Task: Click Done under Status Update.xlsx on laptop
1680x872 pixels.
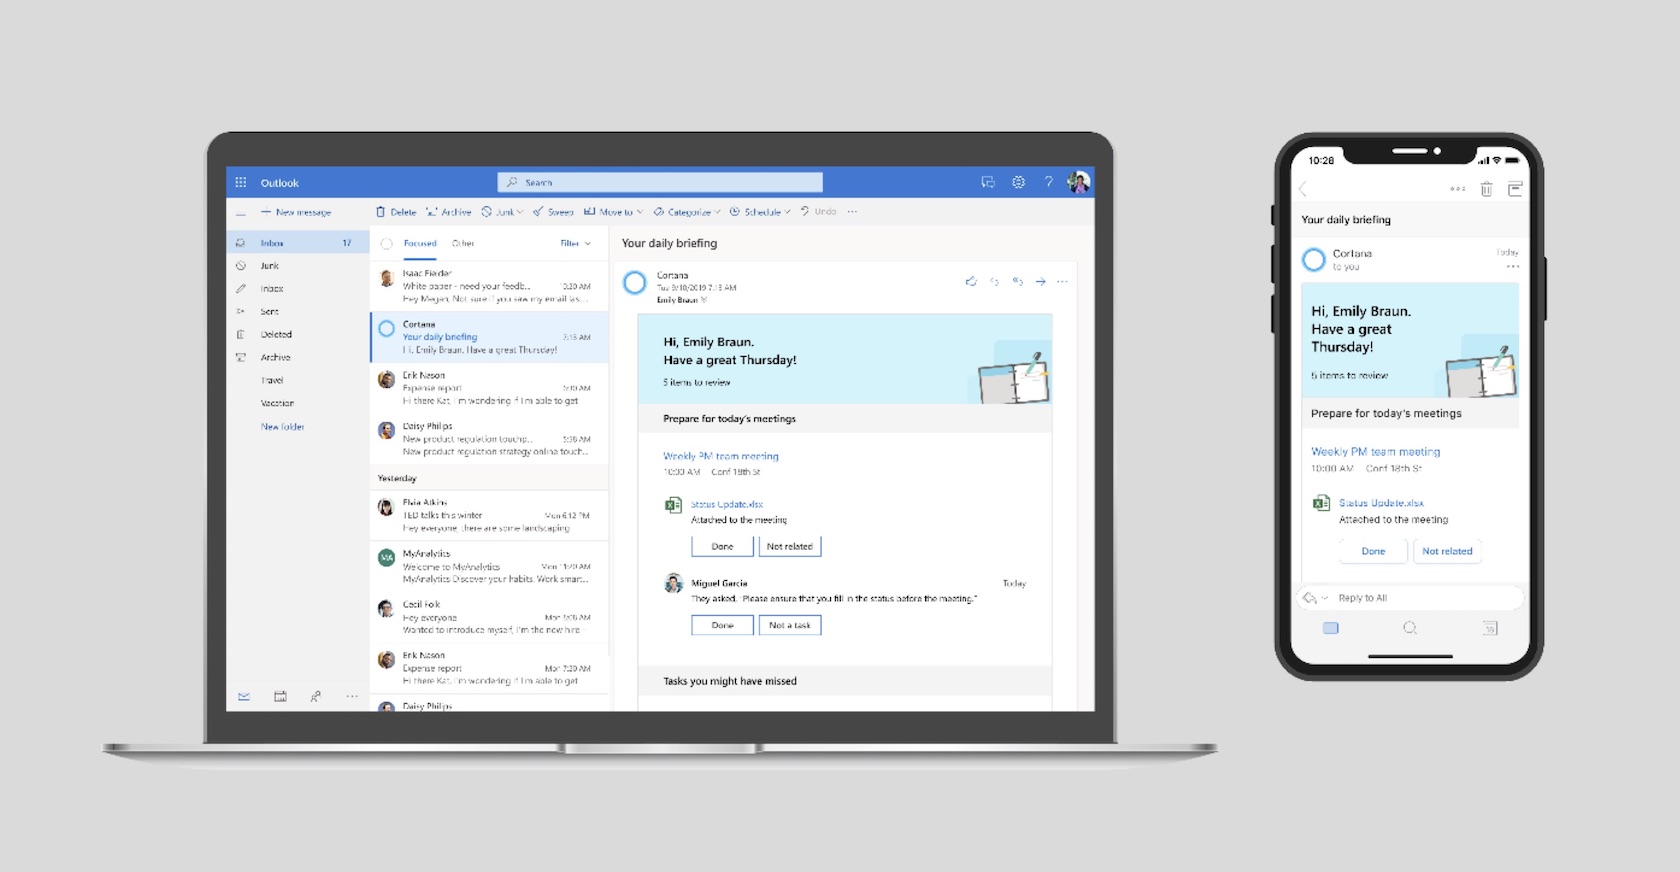Action: click(722, 547)
